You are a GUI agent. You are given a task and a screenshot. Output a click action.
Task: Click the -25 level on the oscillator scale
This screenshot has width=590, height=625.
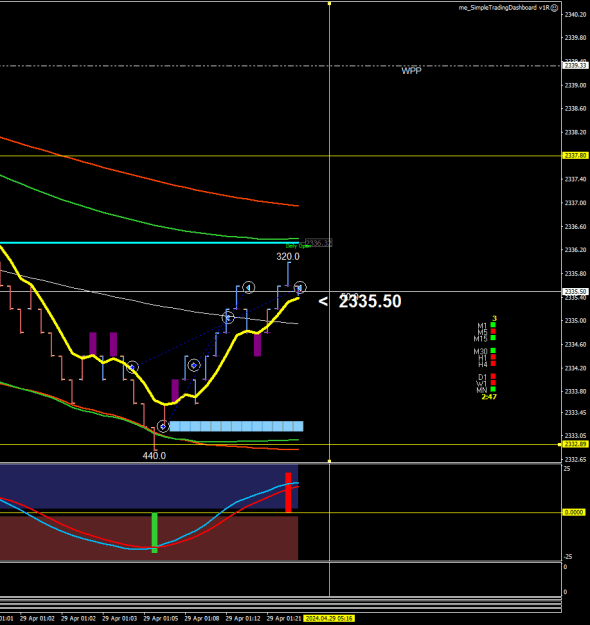coord(567,557)
